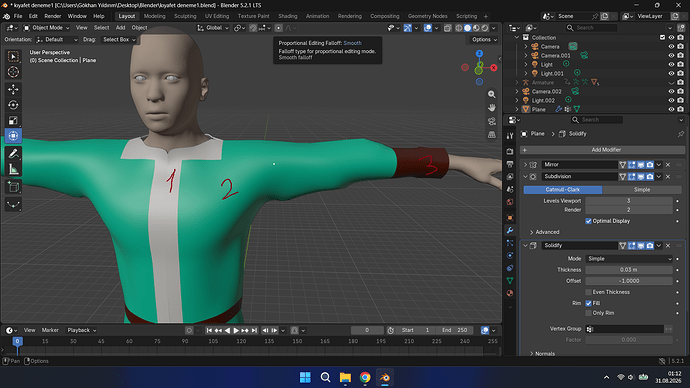This screenshot has height=388, width=690.
Task: Switch to the UV Editing workspace tab
Action: click(217, 16)
